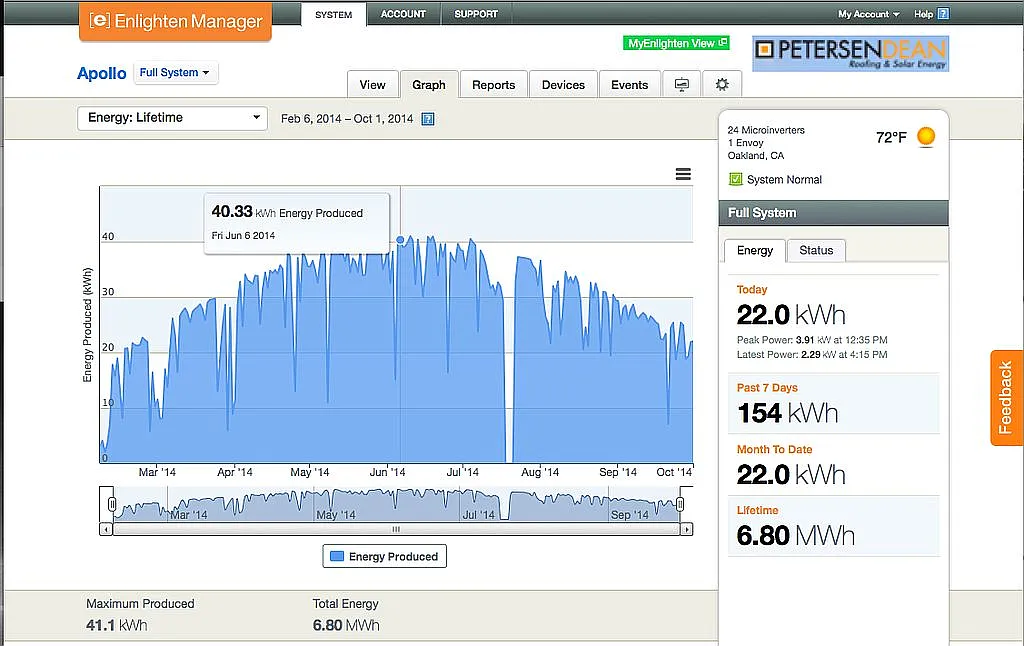Click the Enlighten Manager logo
This screenshot has height=646, width=1024.
click(x=175, y=21)
